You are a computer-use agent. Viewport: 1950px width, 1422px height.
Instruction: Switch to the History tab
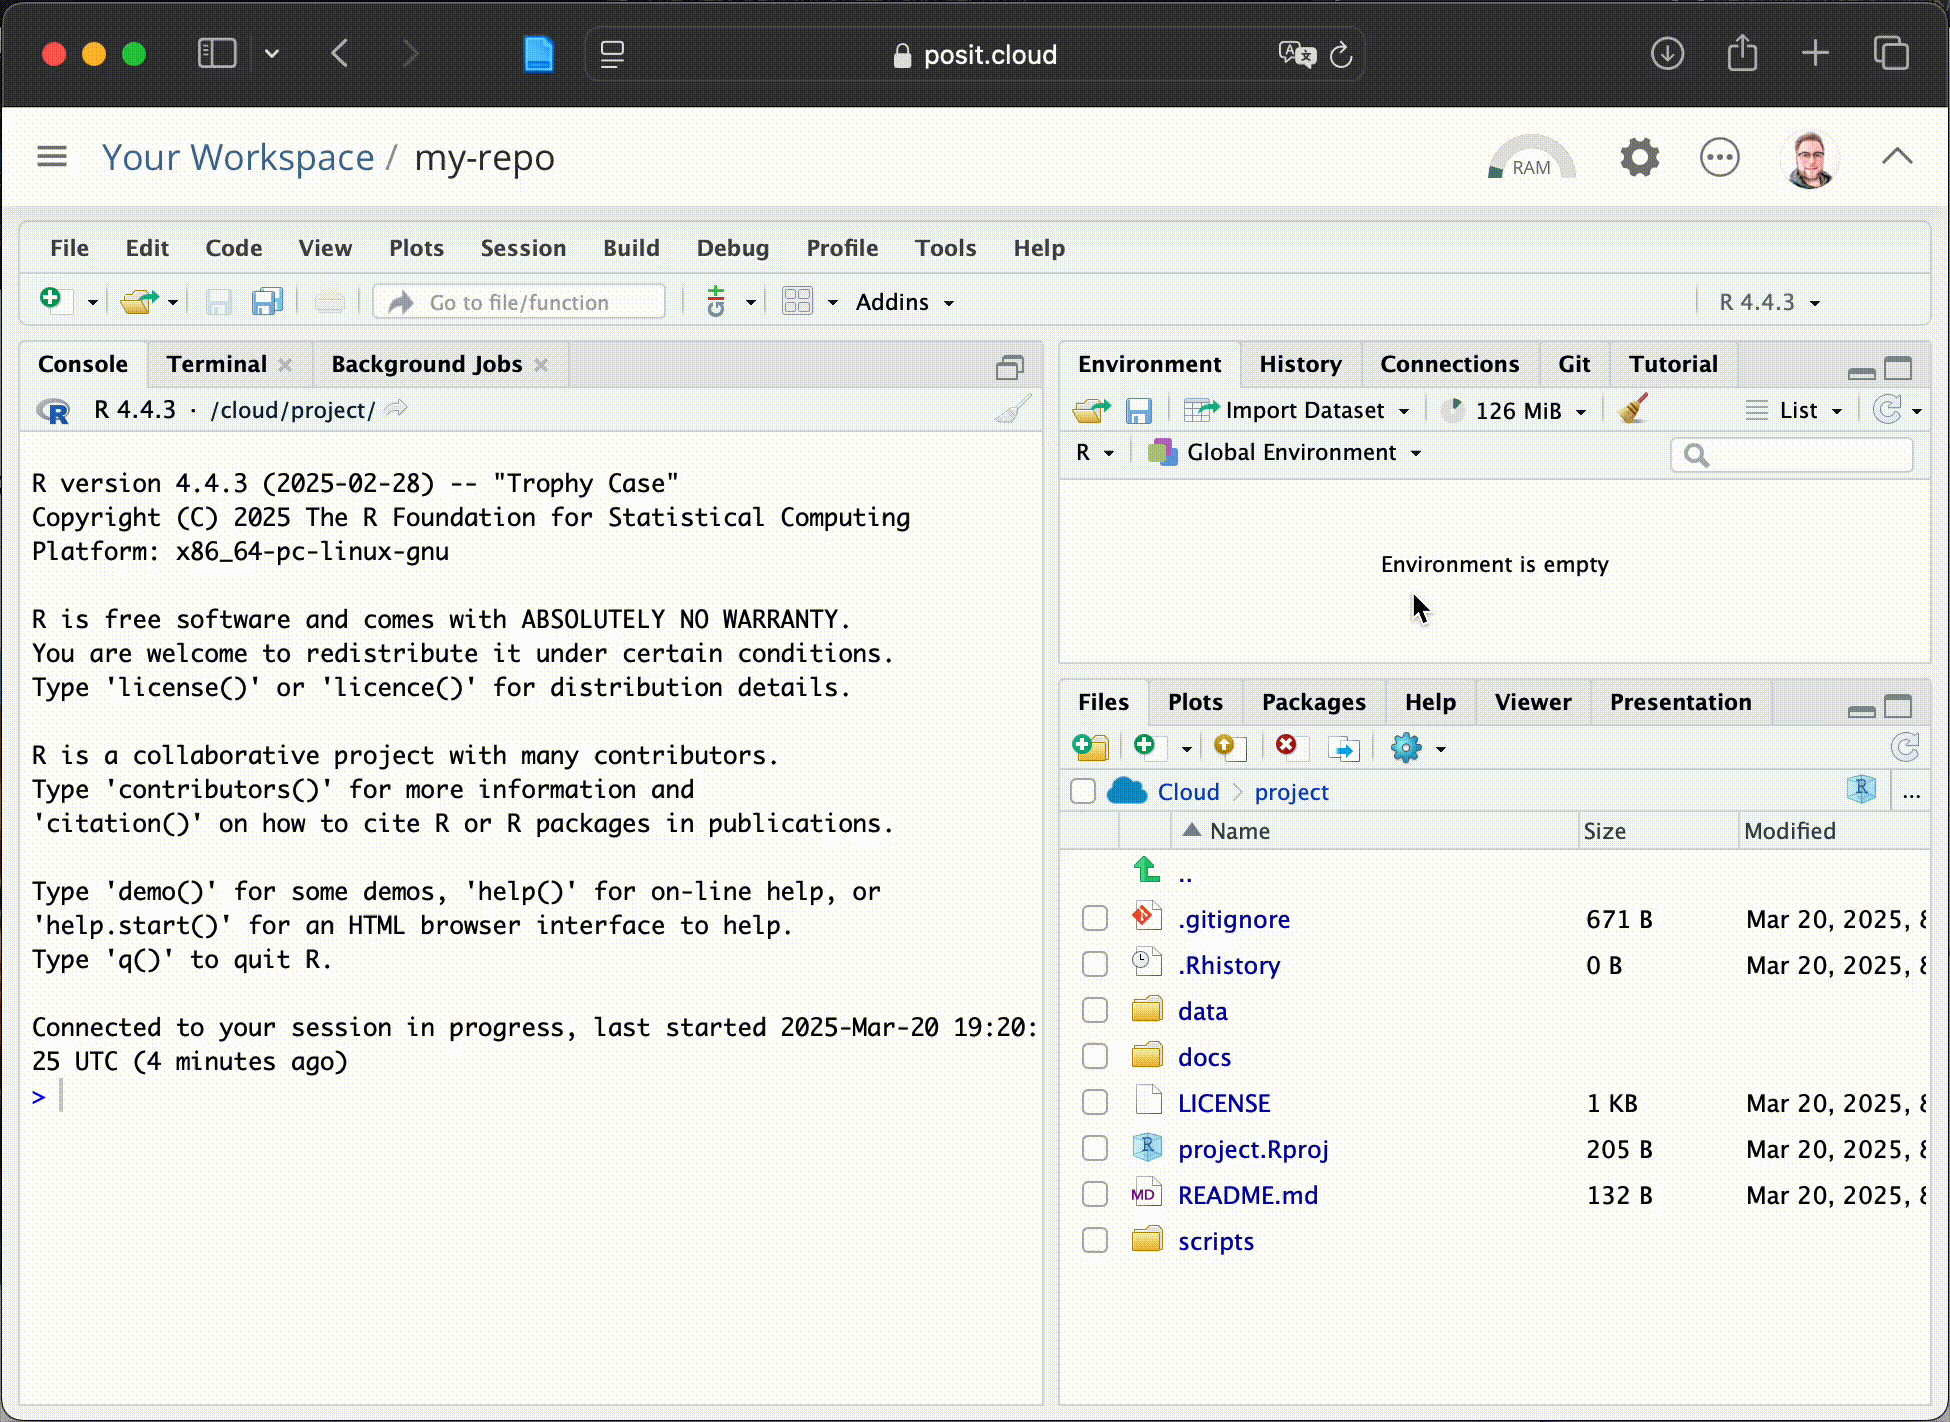(x=1300, y=364)
